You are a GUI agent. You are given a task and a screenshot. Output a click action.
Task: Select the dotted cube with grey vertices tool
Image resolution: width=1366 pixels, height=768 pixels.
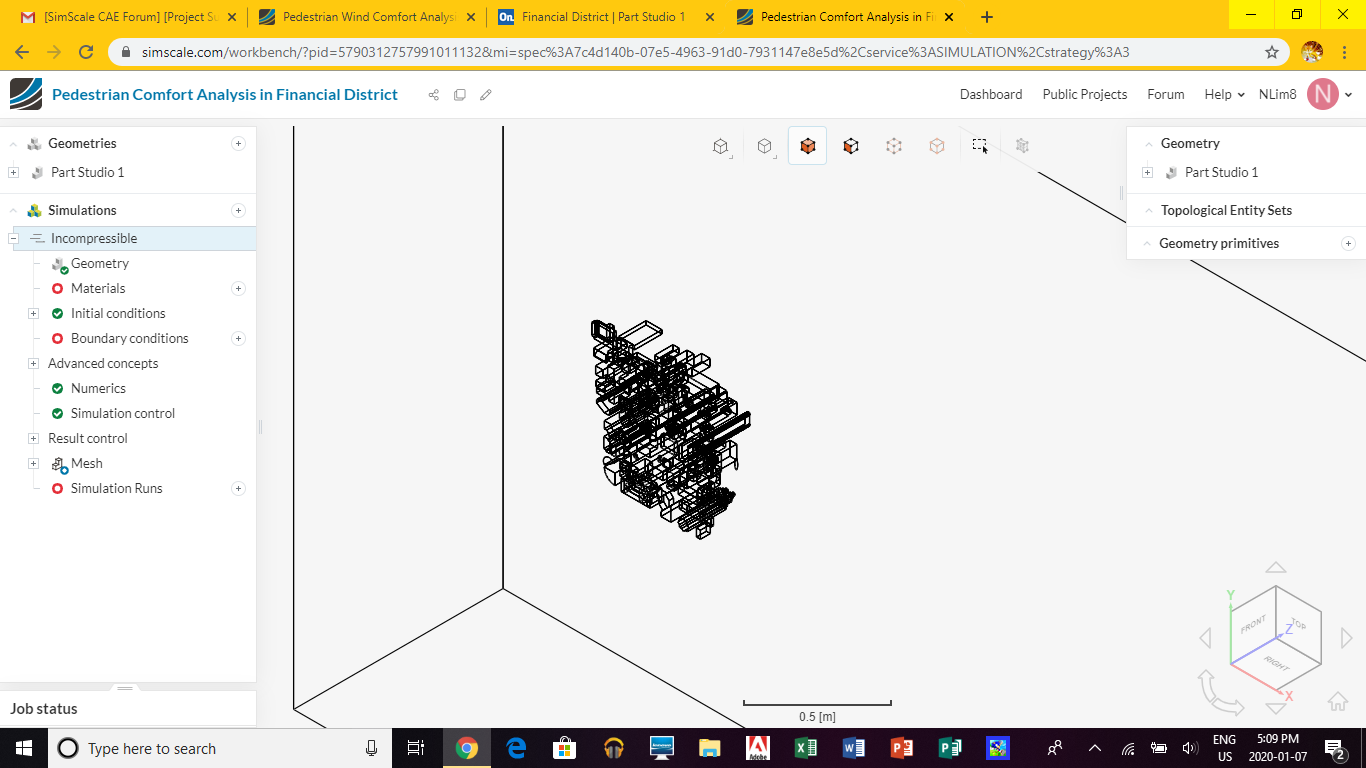894,146
